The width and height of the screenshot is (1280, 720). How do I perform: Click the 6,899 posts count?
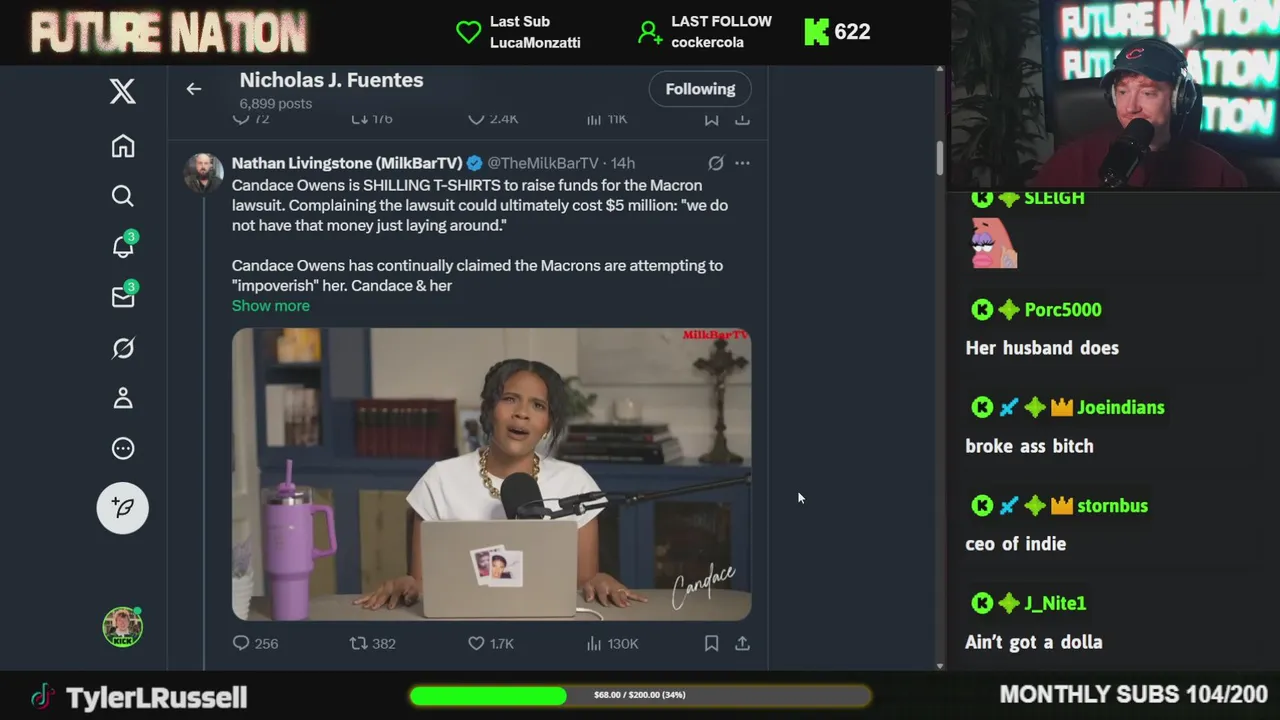pyautogui.click(x=276, y=104)
